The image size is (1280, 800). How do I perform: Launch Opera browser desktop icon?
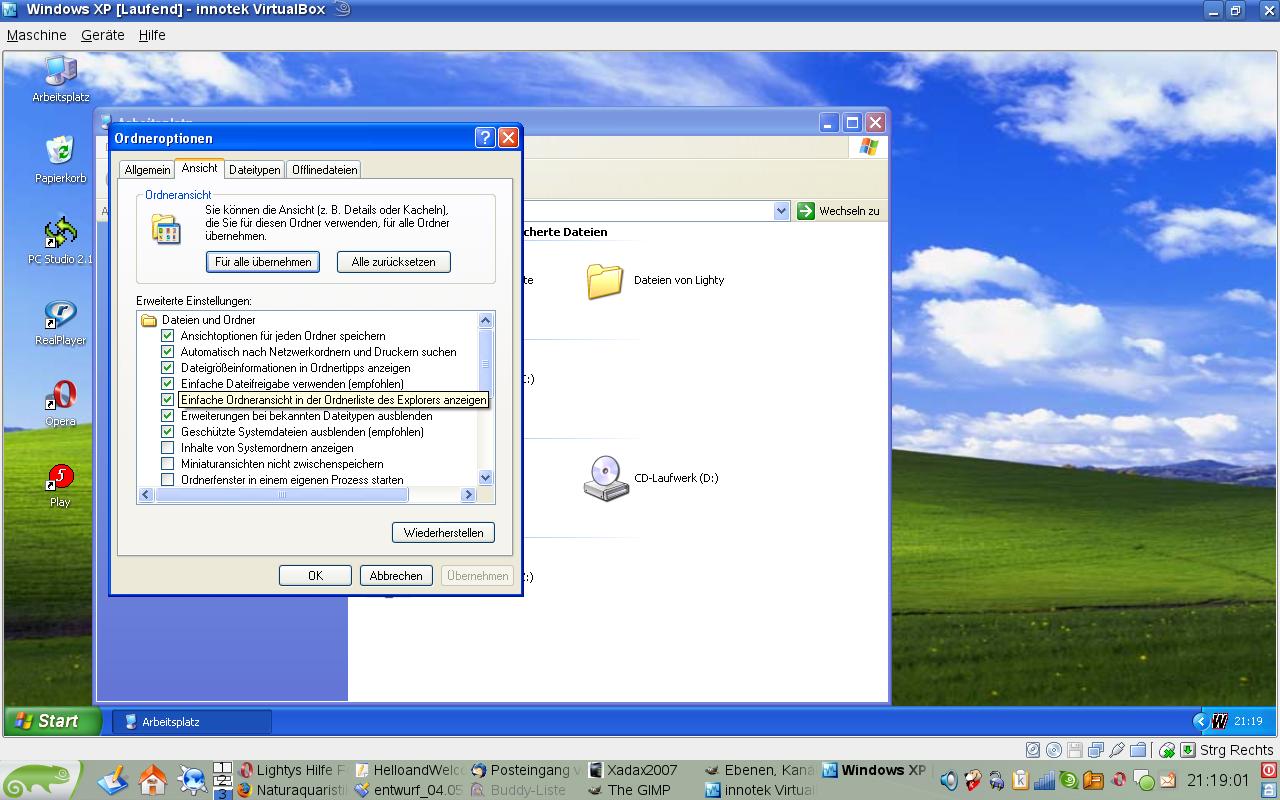coord(60,396)
